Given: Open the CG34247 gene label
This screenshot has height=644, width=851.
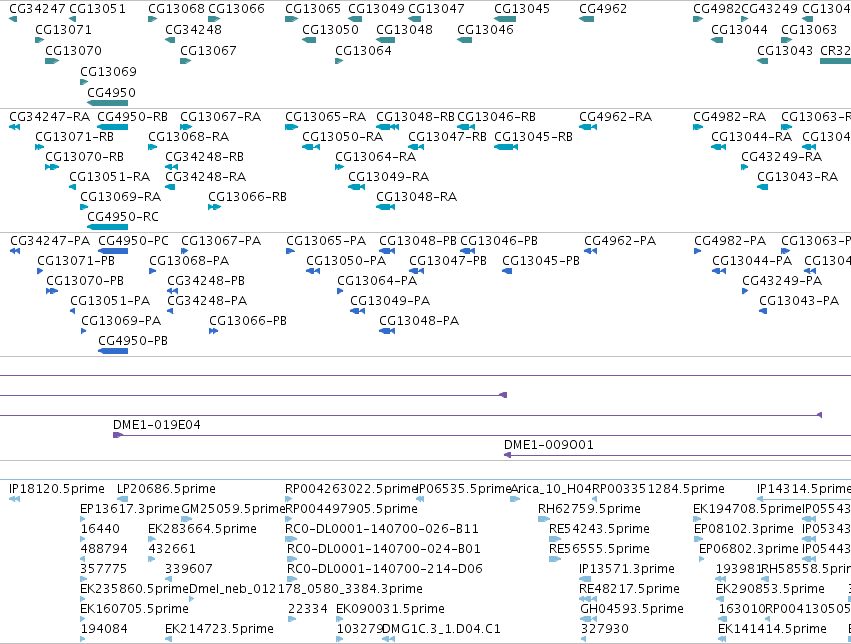Looking at the screenshot, I should [37, 9].
